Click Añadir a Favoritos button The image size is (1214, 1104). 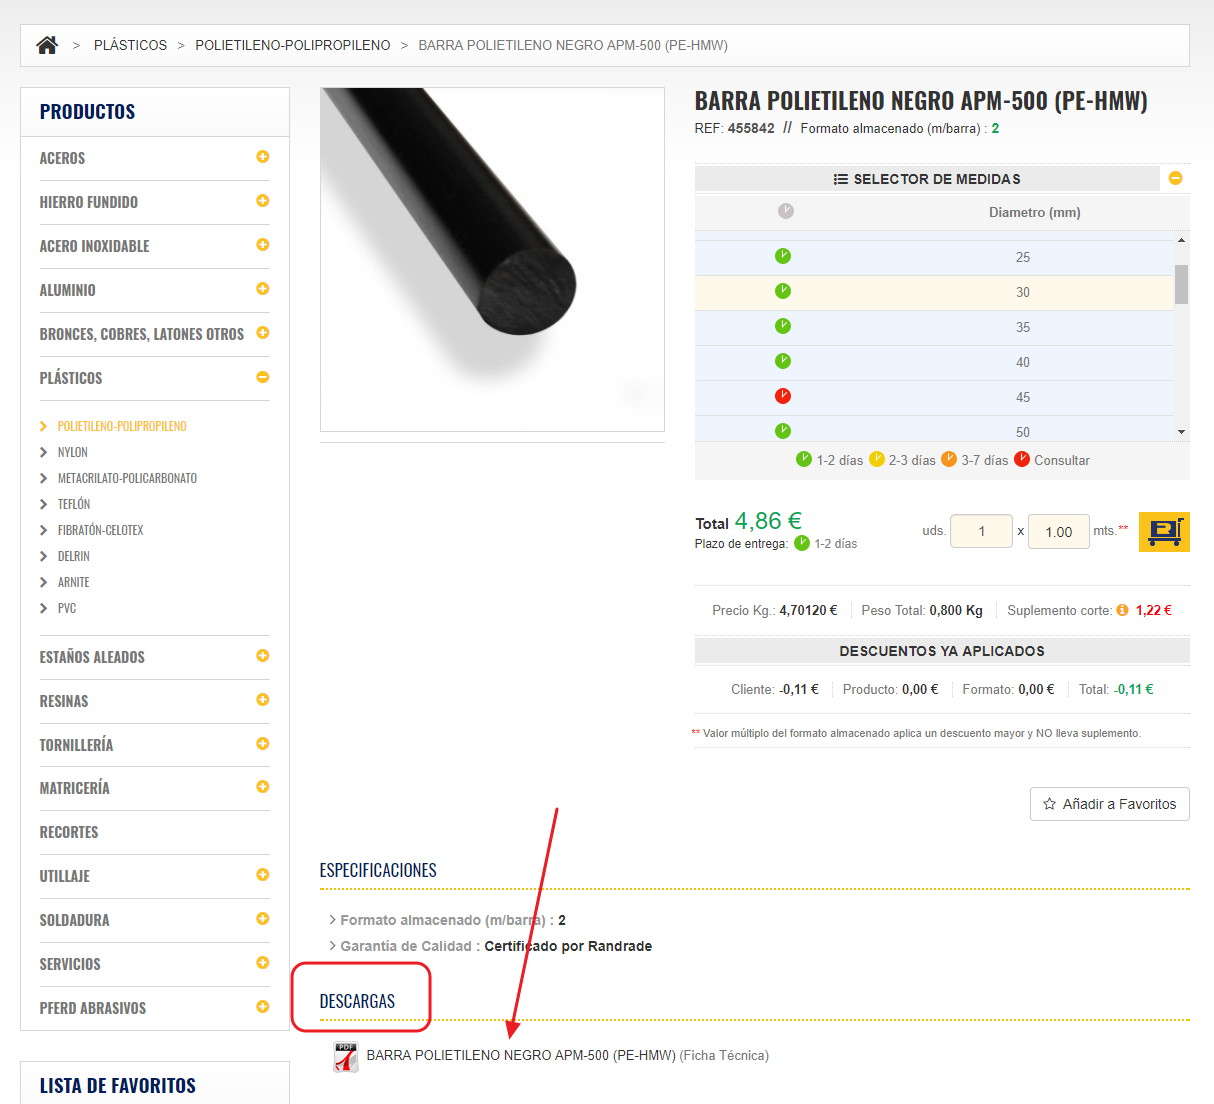1110,804
